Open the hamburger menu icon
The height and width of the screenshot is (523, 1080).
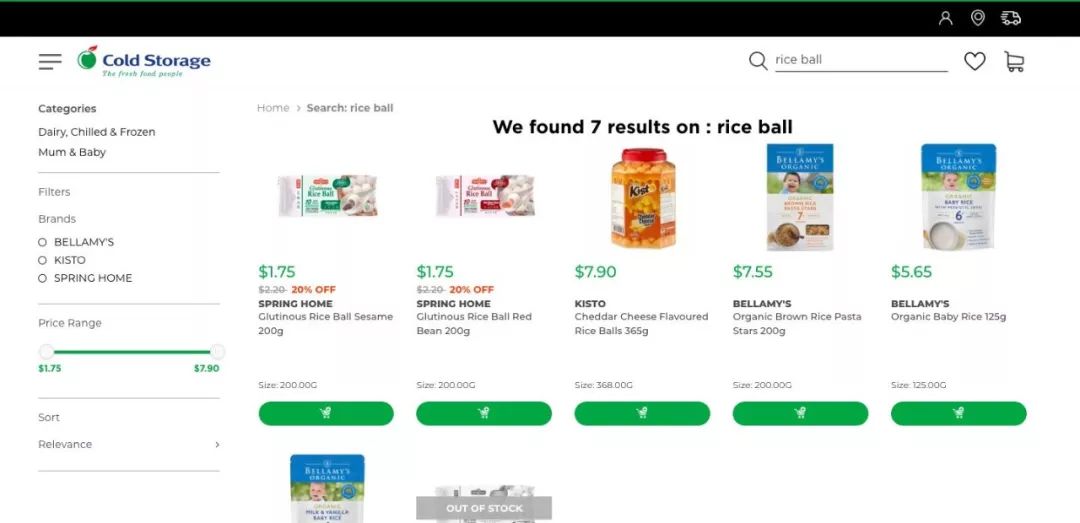pyautogui.click(x=50, y=62)
